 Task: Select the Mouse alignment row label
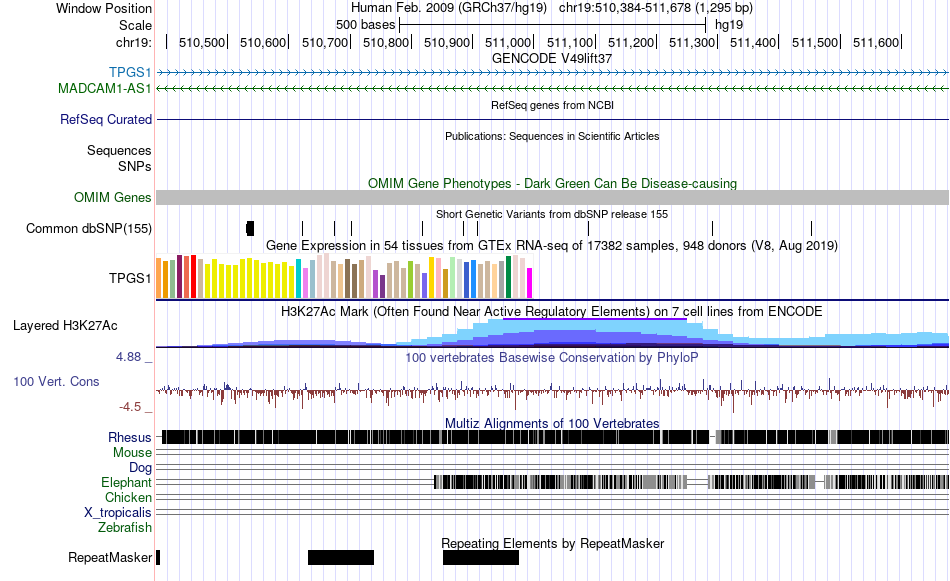(132, 453)
